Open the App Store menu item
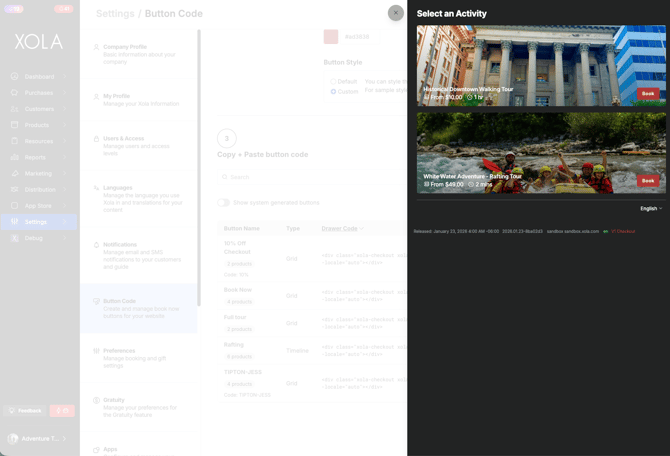Viewport: 670px width, 456px height. pyautogui.click(x=39, y=206)
